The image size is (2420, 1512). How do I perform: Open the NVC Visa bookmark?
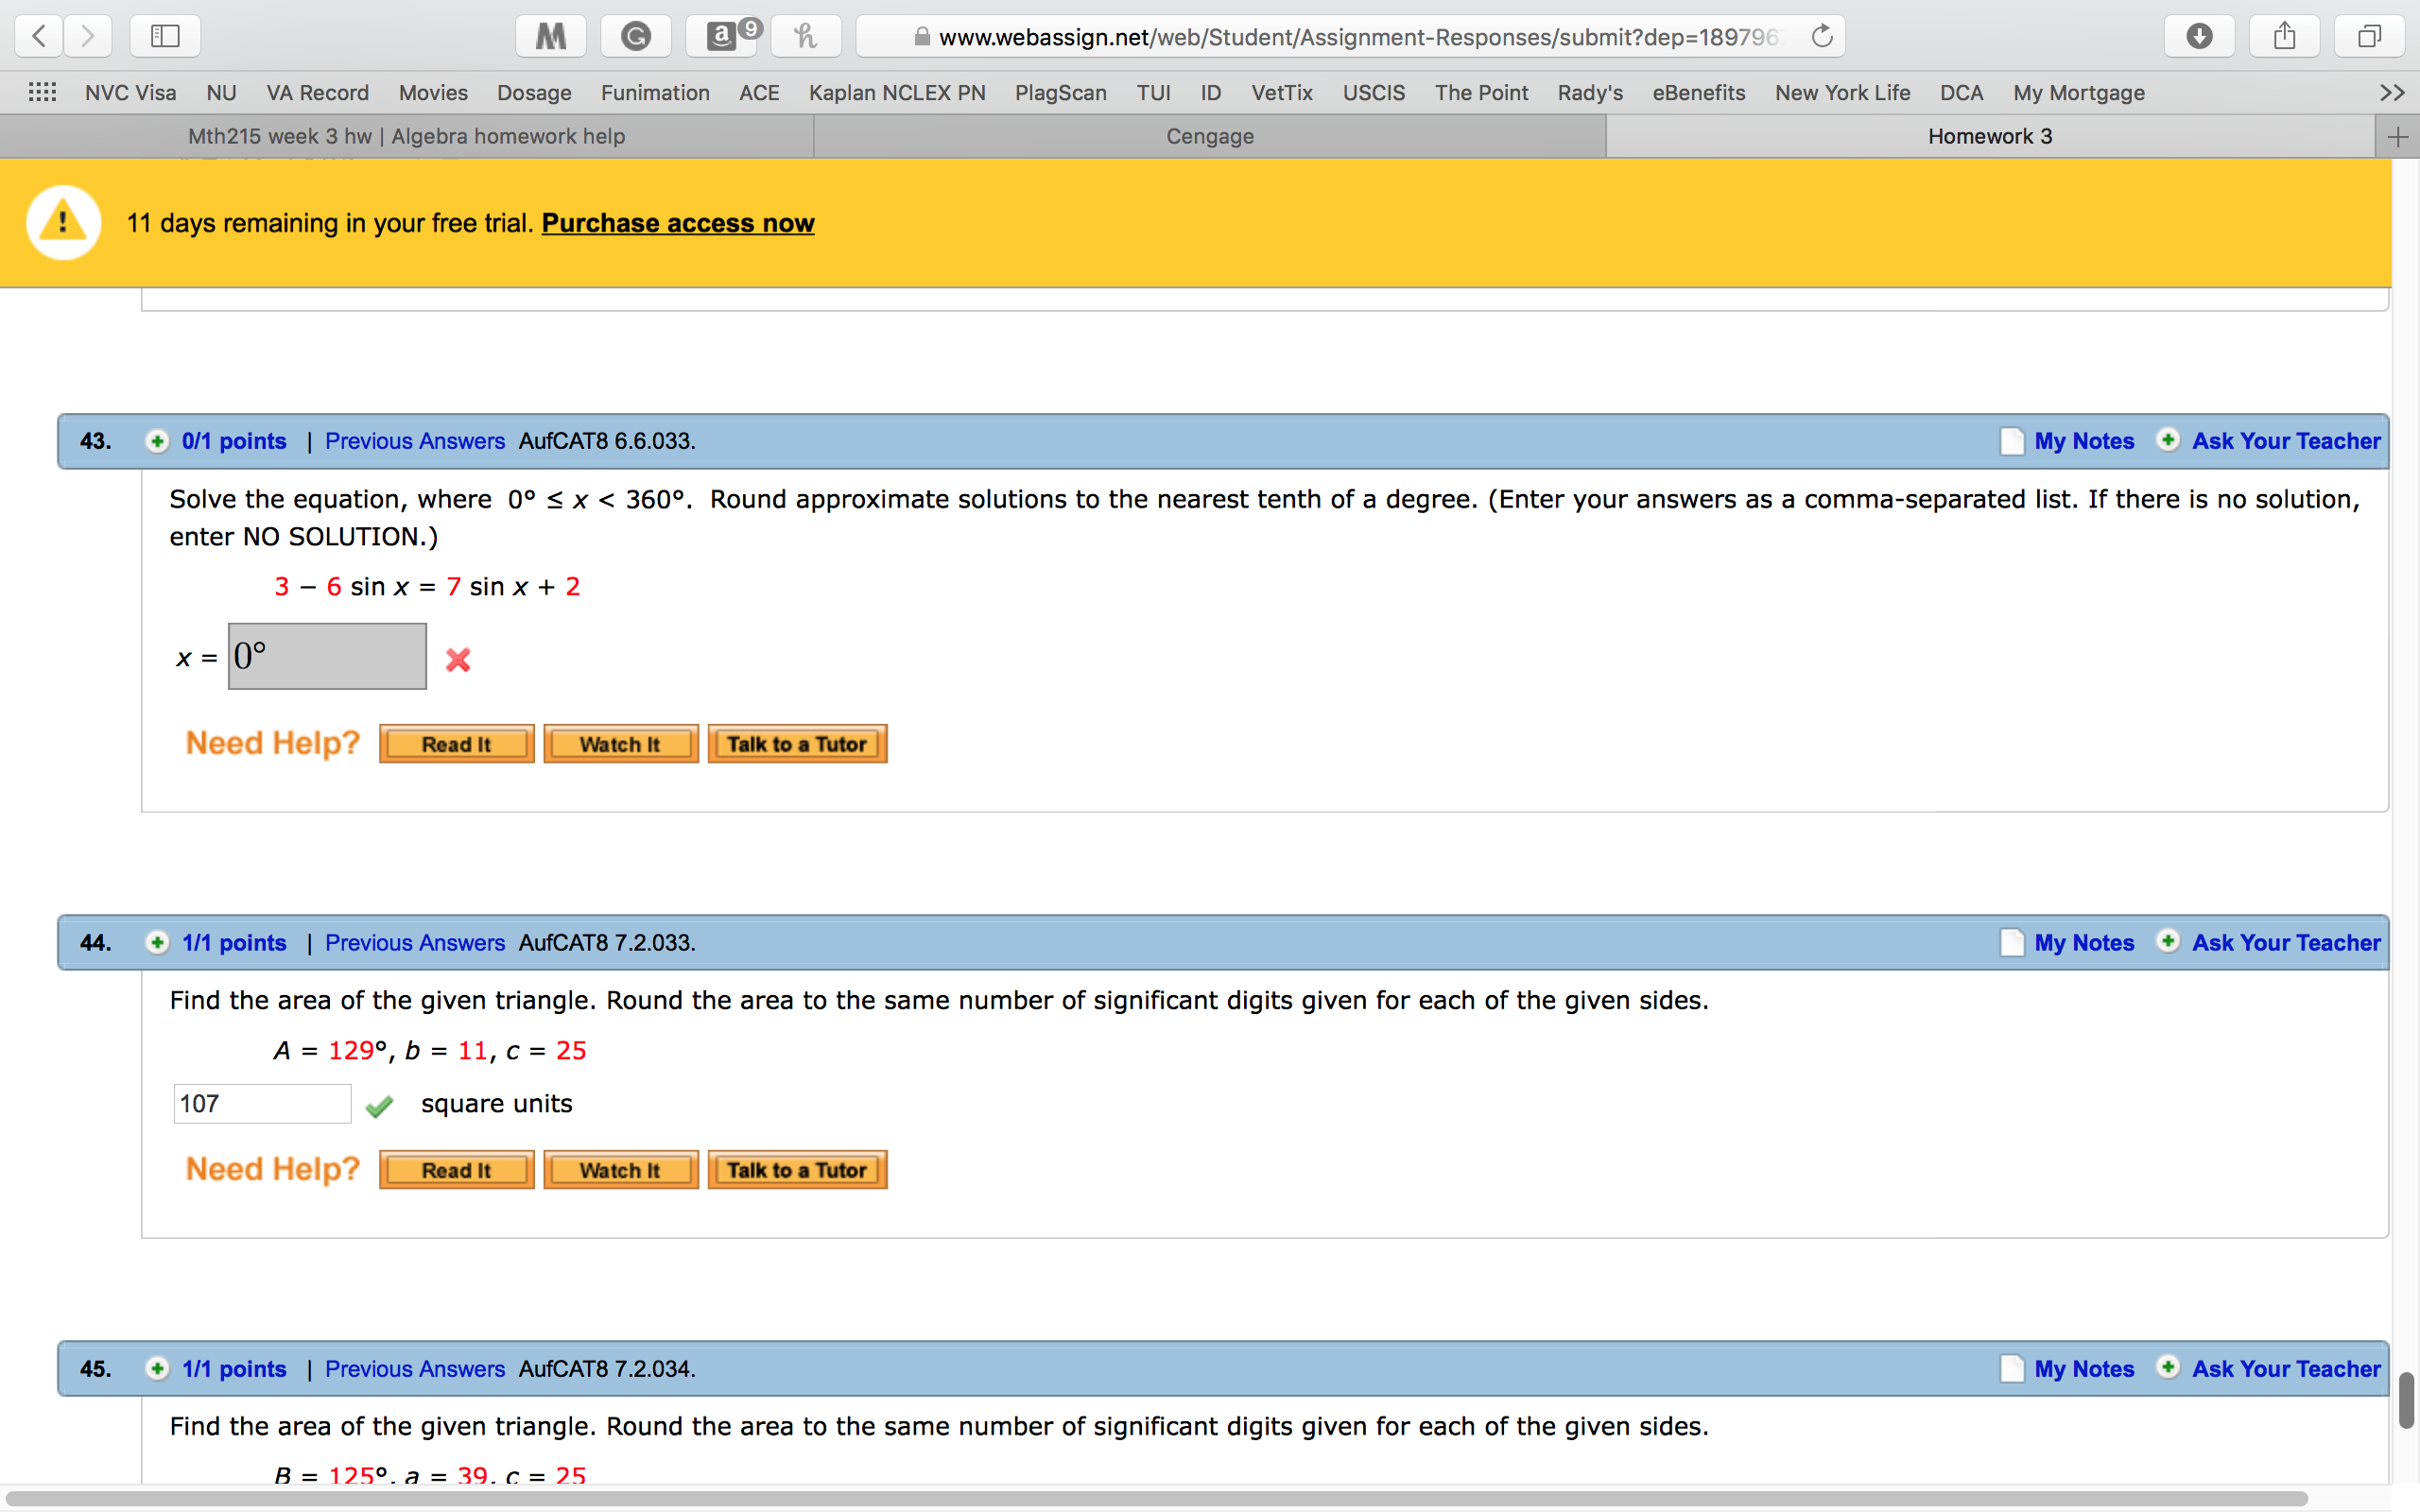point(130,93)
